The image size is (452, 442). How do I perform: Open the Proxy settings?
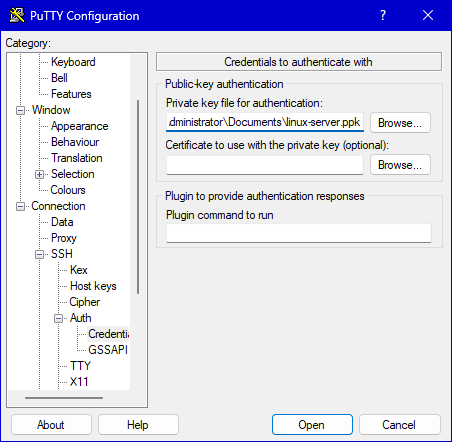pos(64,238)
